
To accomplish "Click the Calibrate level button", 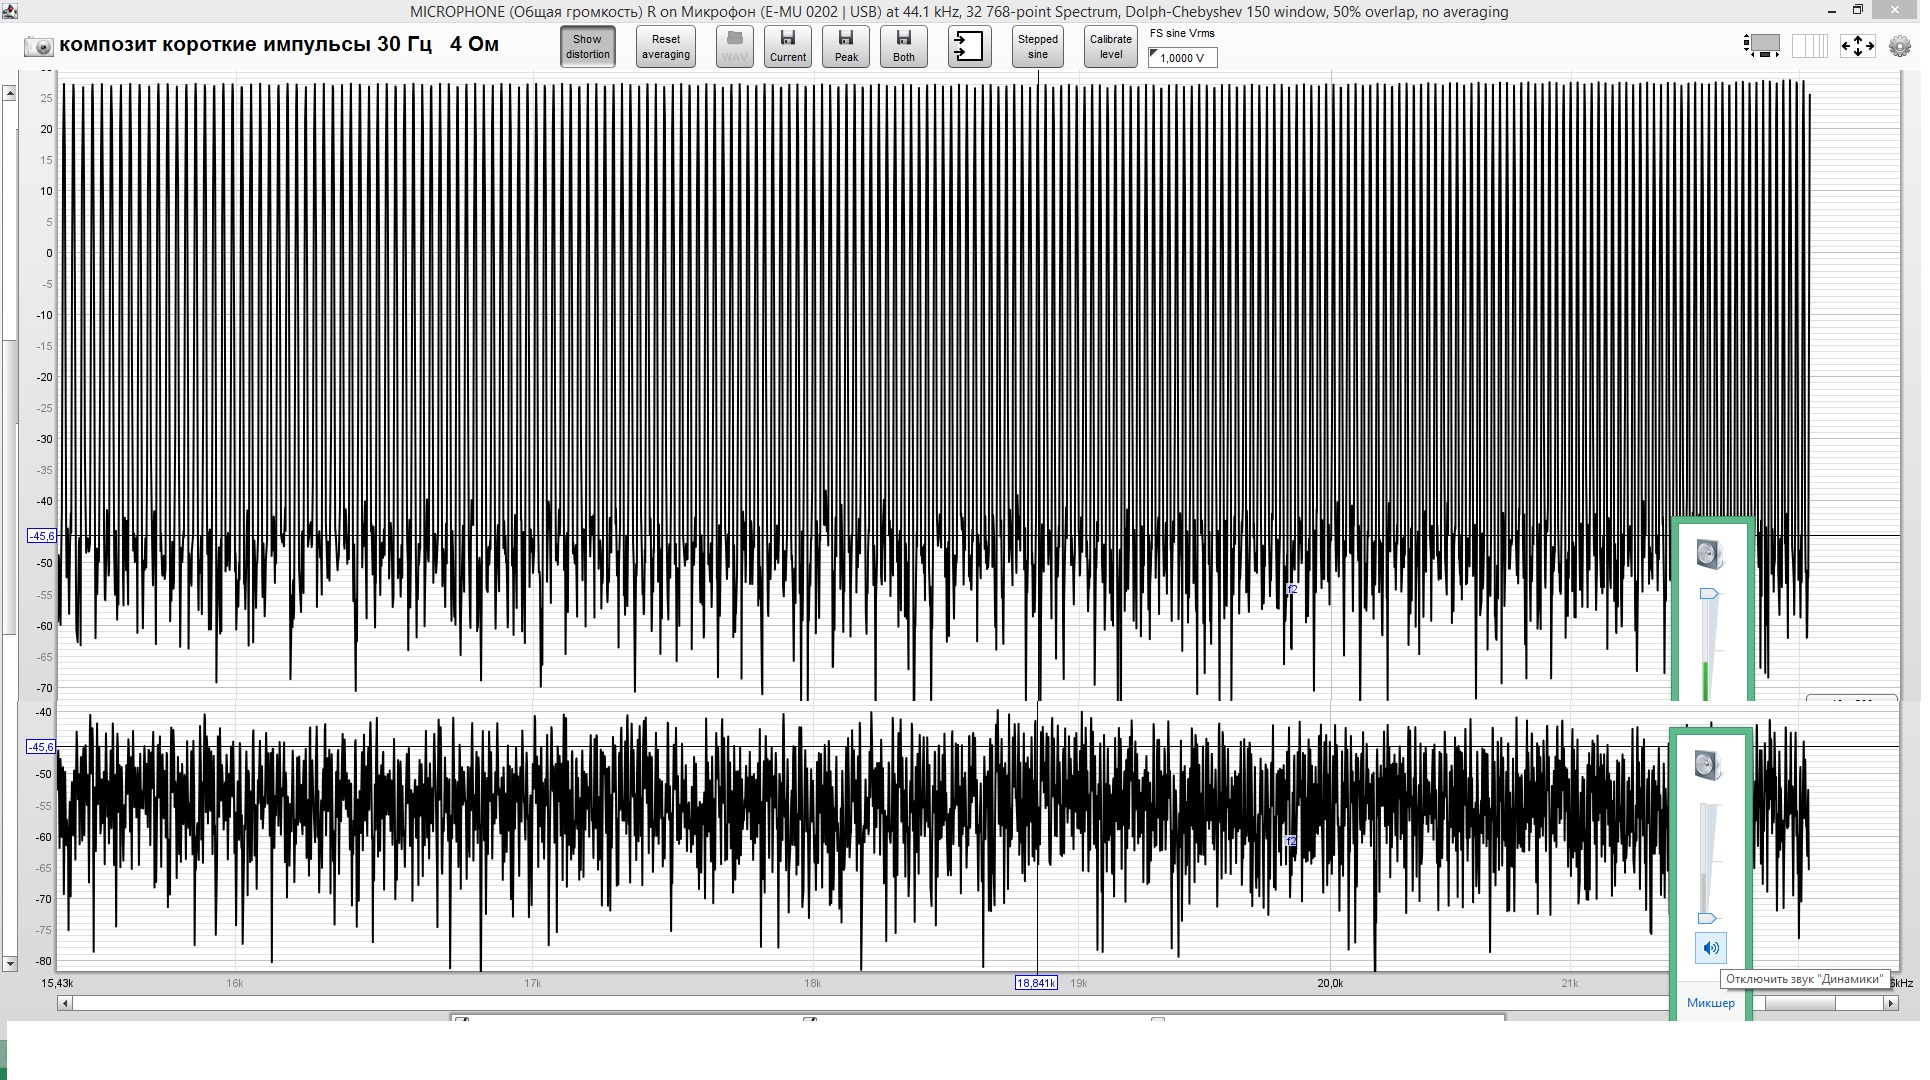I will pyautogui.click(x=1110, y=47).
